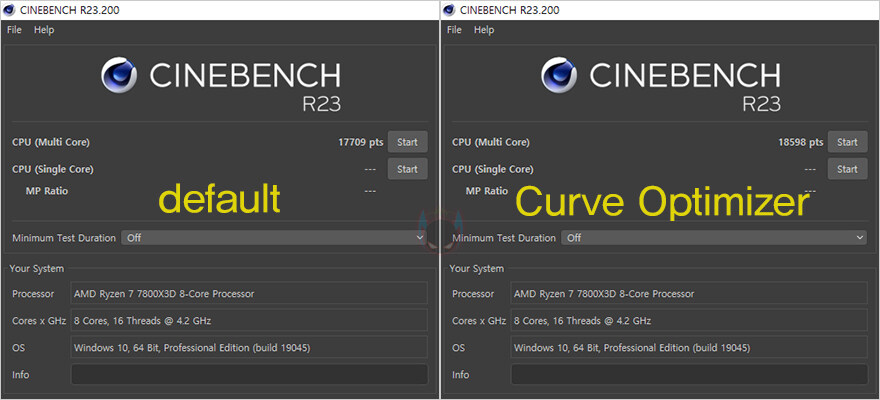880x400 pixels.
Task: Start the Multi Core test beside 17709 pts
Action: tap(407, 142)
